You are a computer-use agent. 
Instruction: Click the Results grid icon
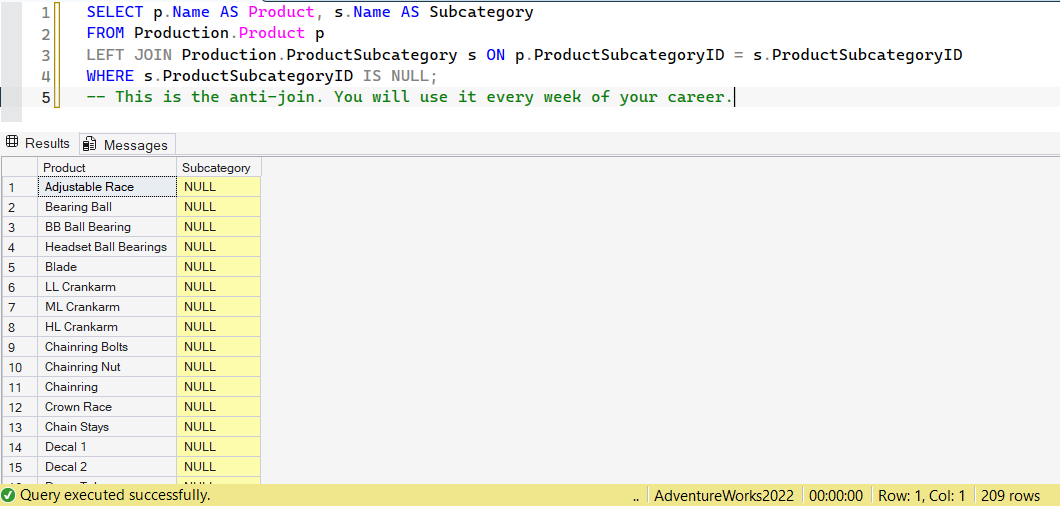[x=11, y=143]
